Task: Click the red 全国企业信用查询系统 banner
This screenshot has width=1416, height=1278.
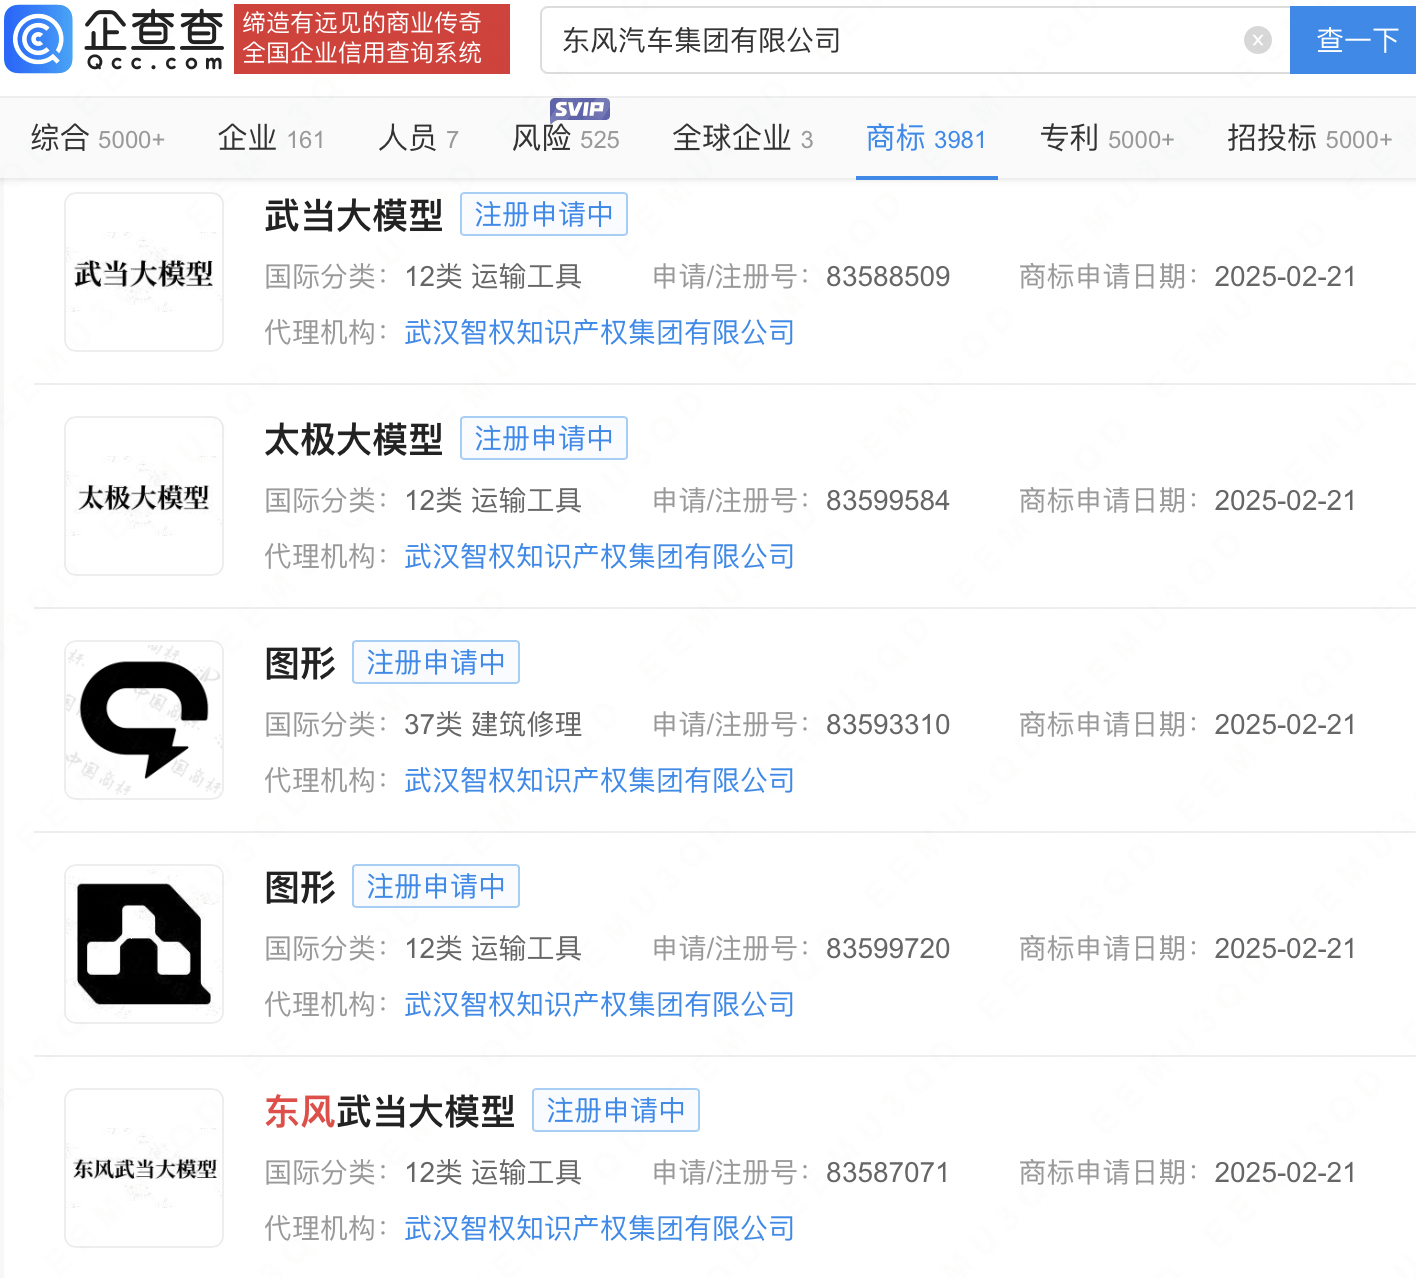Action: 372,39
